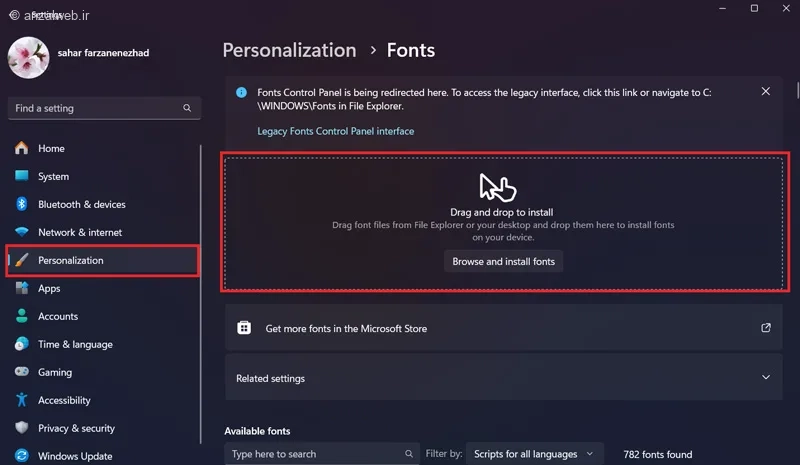Click Browse and install fonts button
This screenshot has height=465, width=800.
pos(503,261)
